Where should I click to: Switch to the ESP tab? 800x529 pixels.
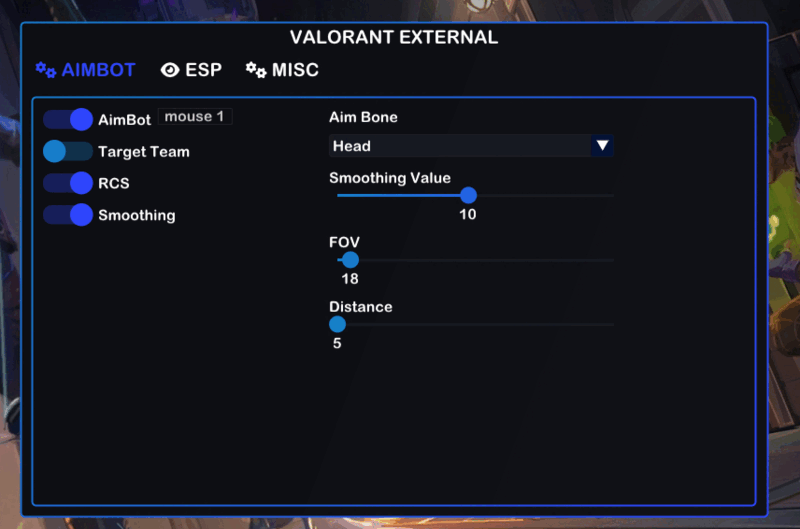pyautogui.click(x=203, y=70)
